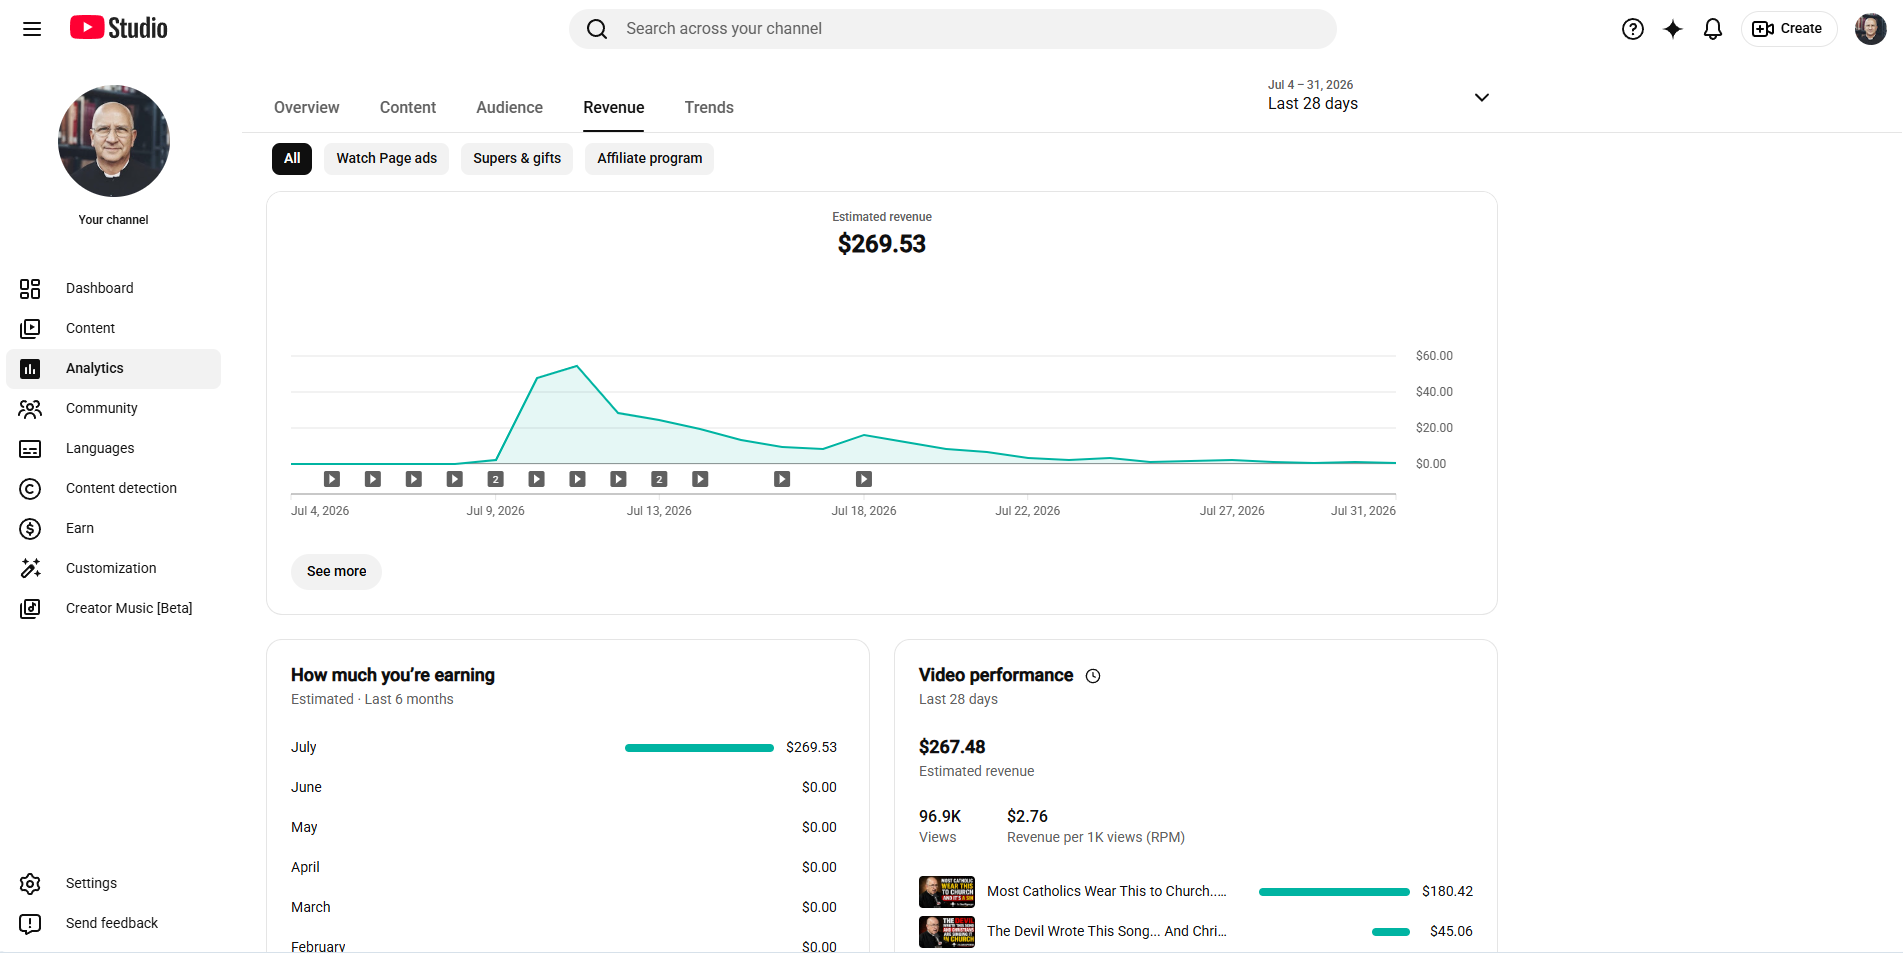The width and height of the screenshot is (1903, 953).
Task: Click the March earnings row
Action: pos(564,907)
